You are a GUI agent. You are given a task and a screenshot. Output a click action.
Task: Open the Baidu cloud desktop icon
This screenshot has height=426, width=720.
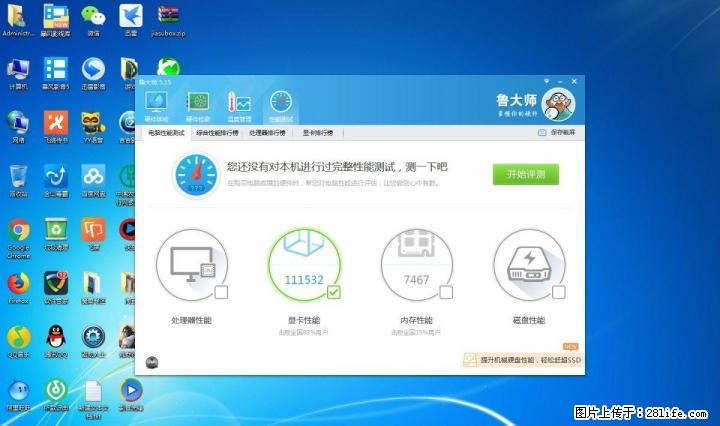pyautogui.click(x=93, y=181)
